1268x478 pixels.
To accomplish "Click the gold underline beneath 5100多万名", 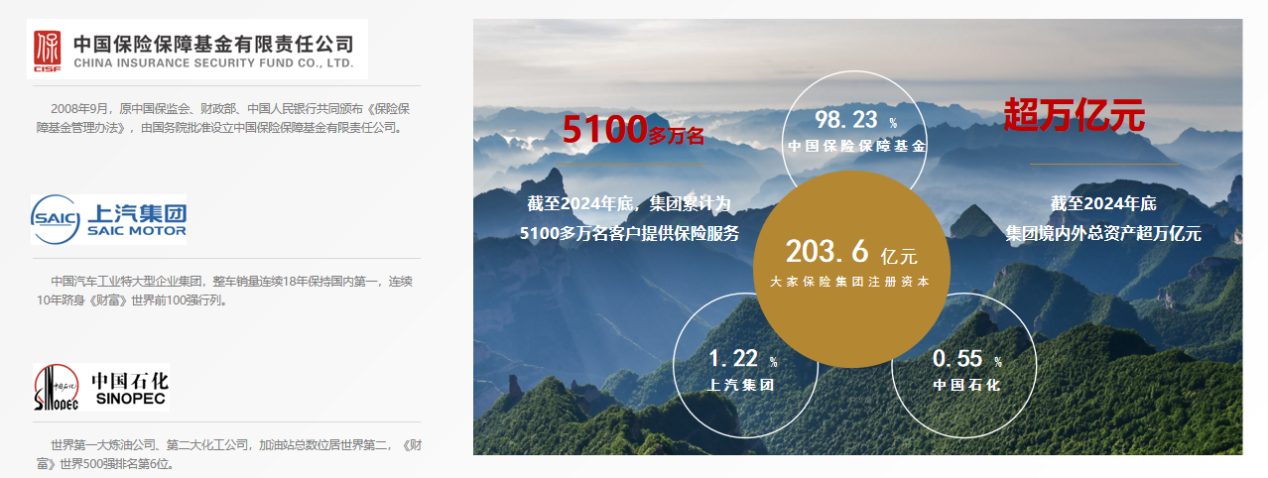I will (x=629, y=164).
